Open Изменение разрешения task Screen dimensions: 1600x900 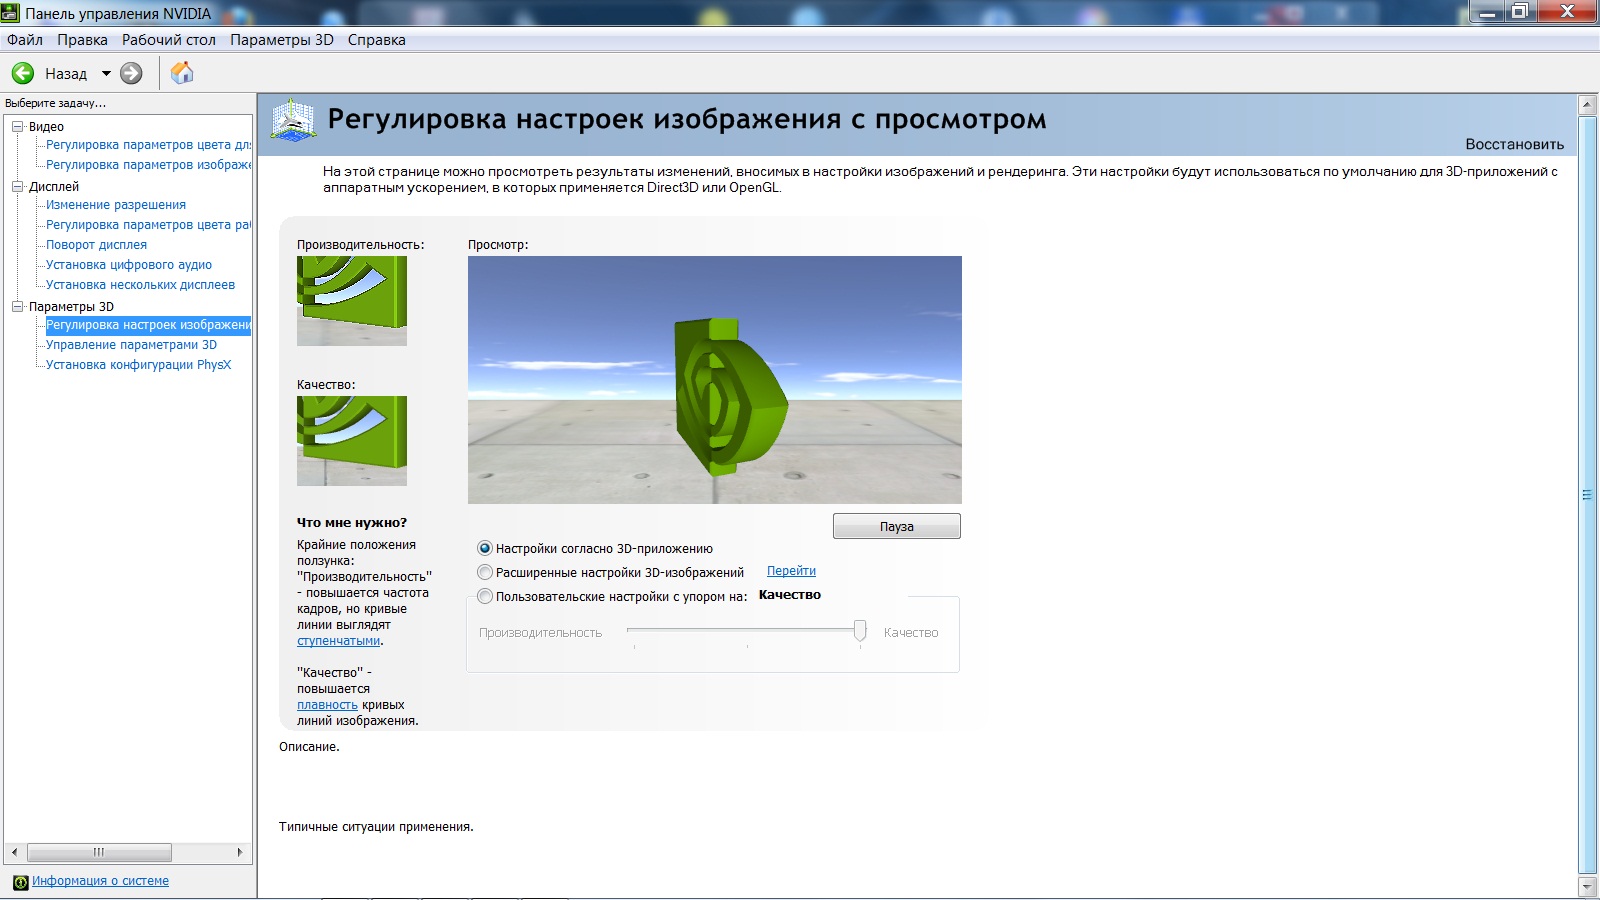click(116, 205)
